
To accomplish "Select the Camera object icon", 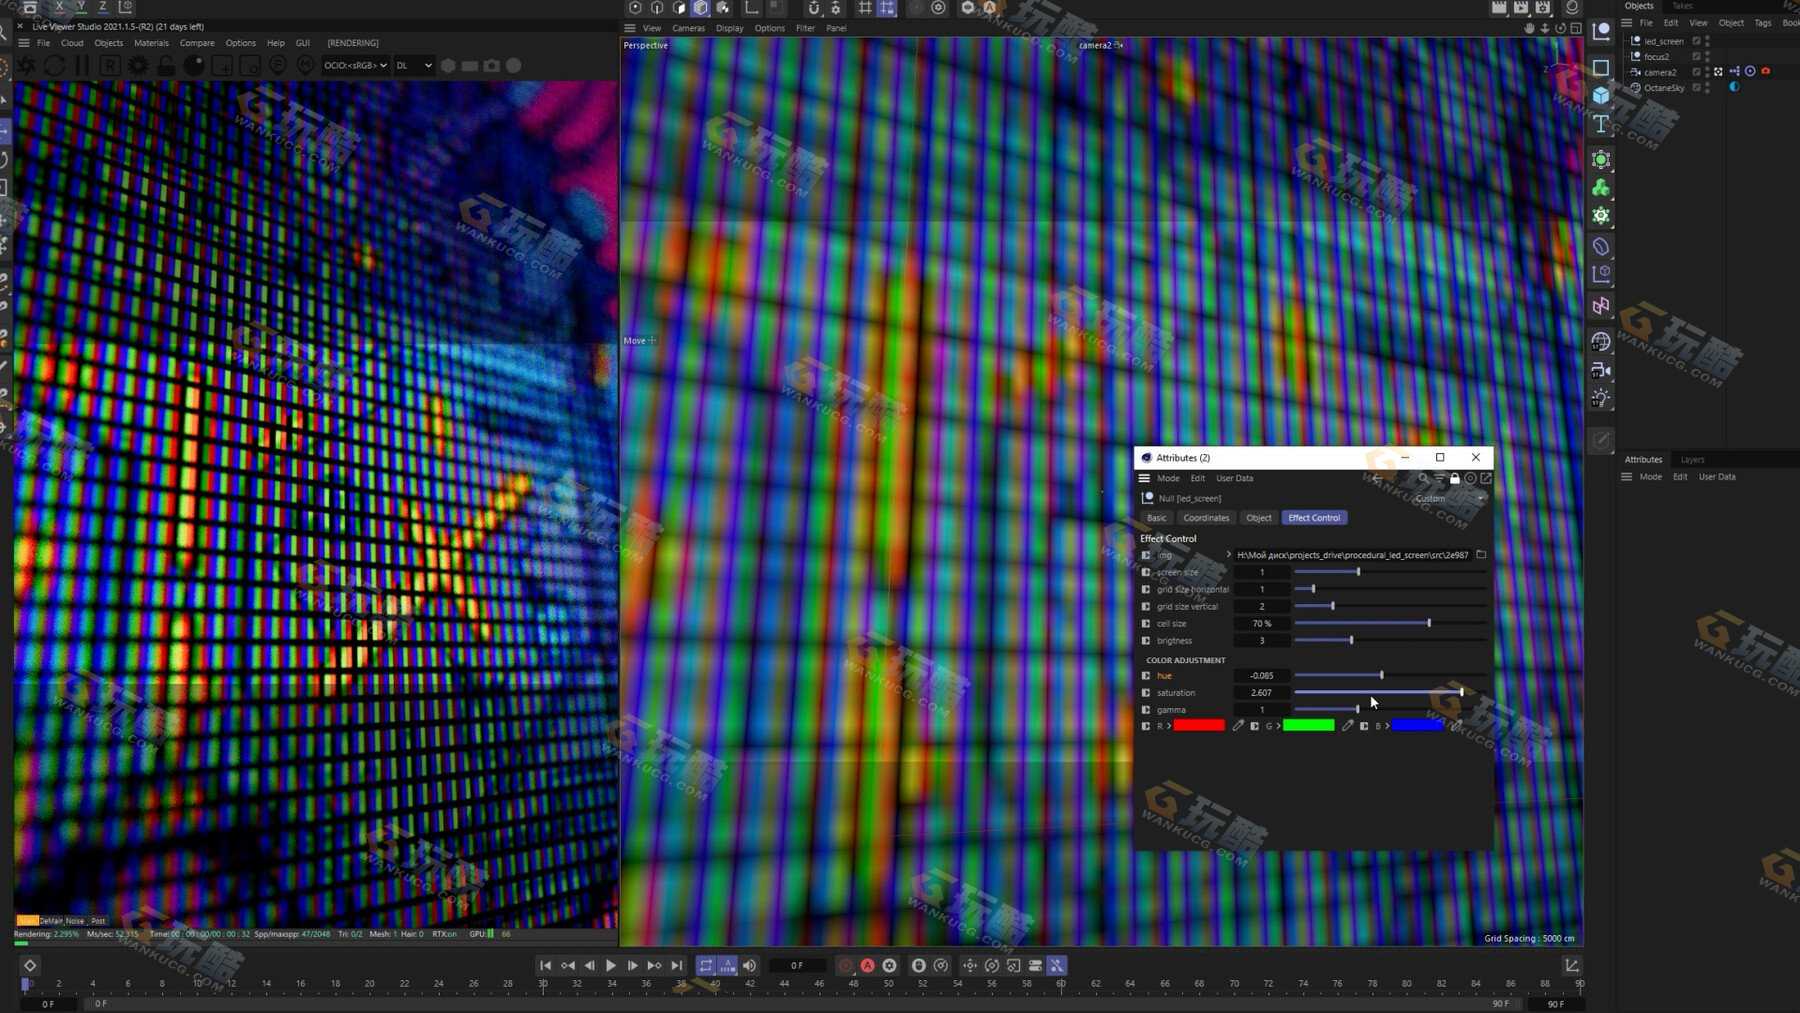I will coord(1601,370).
